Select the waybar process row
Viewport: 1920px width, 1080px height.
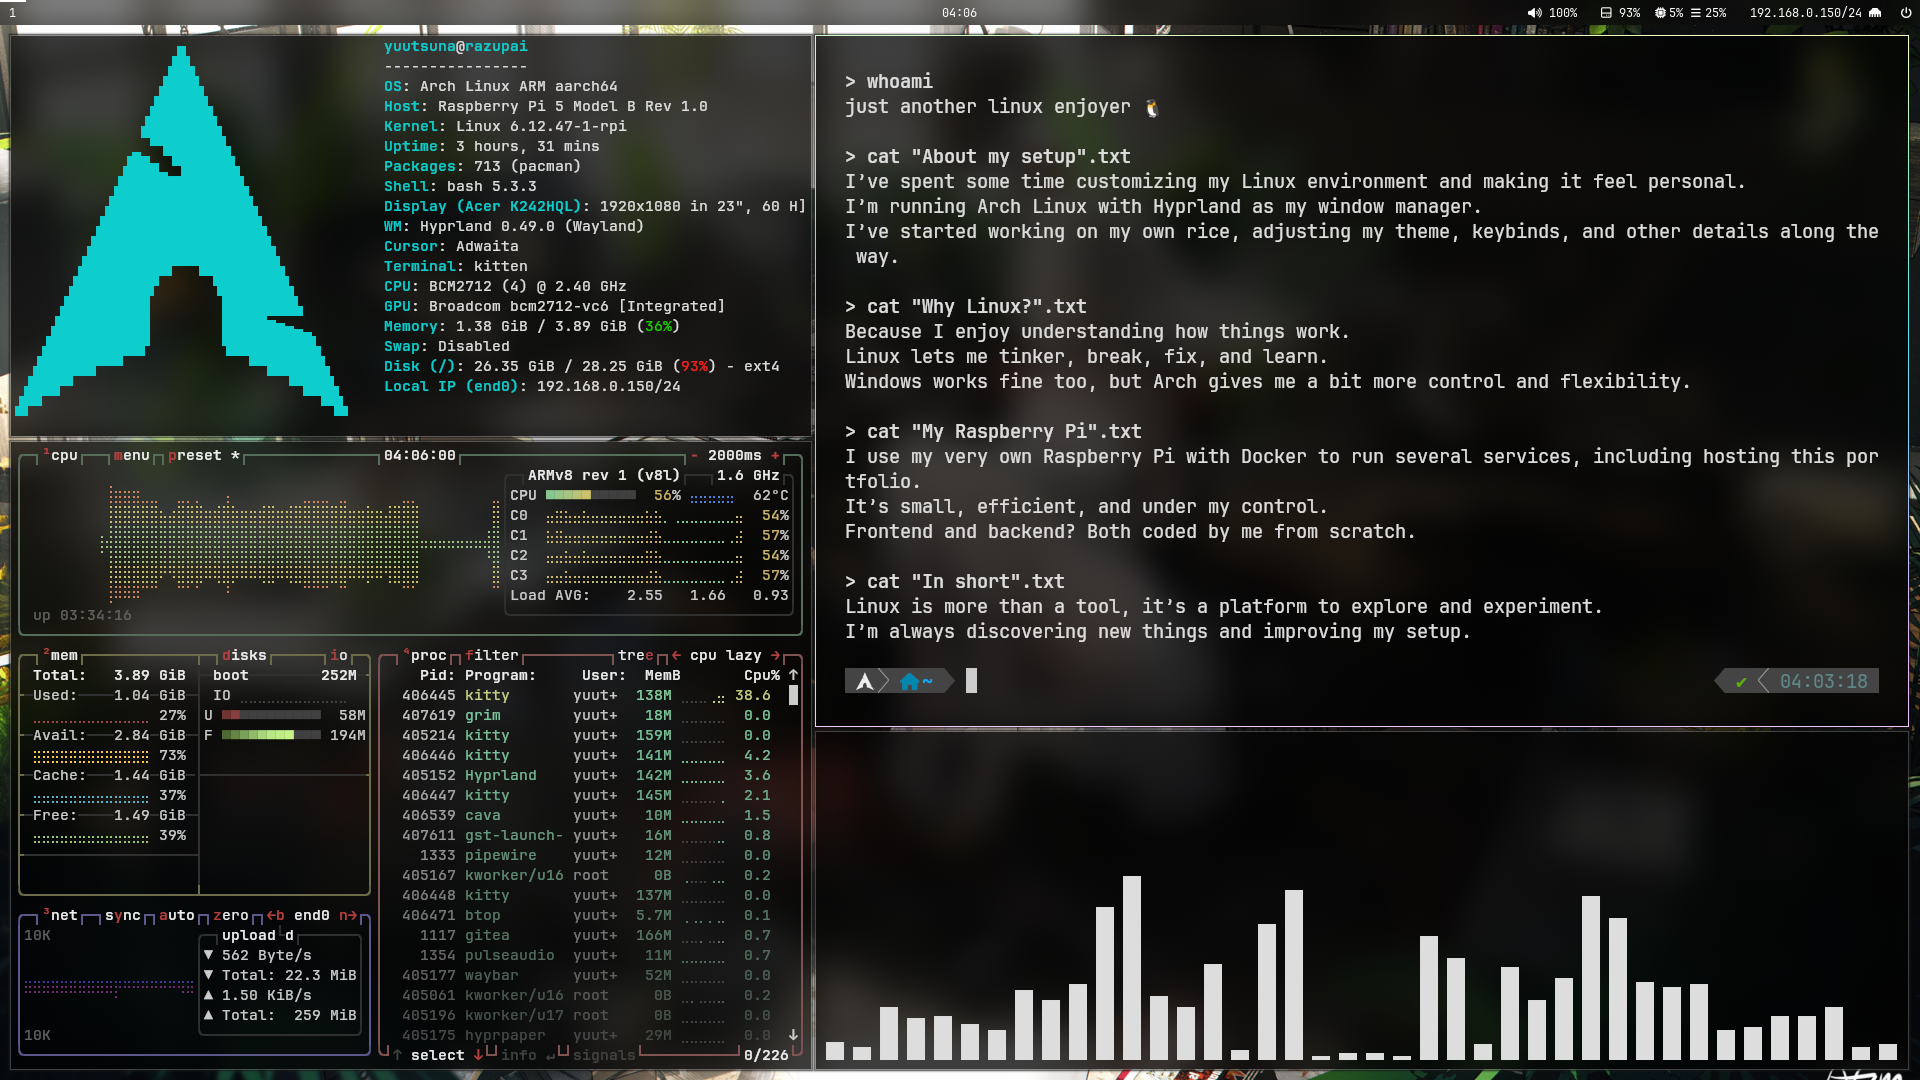tap(586, 976)
